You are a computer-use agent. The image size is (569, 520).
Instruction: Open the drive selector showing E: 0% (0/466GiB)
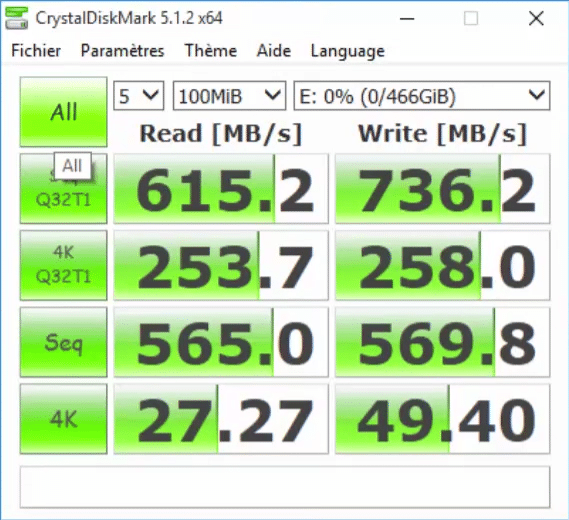[x=422, y=96]
